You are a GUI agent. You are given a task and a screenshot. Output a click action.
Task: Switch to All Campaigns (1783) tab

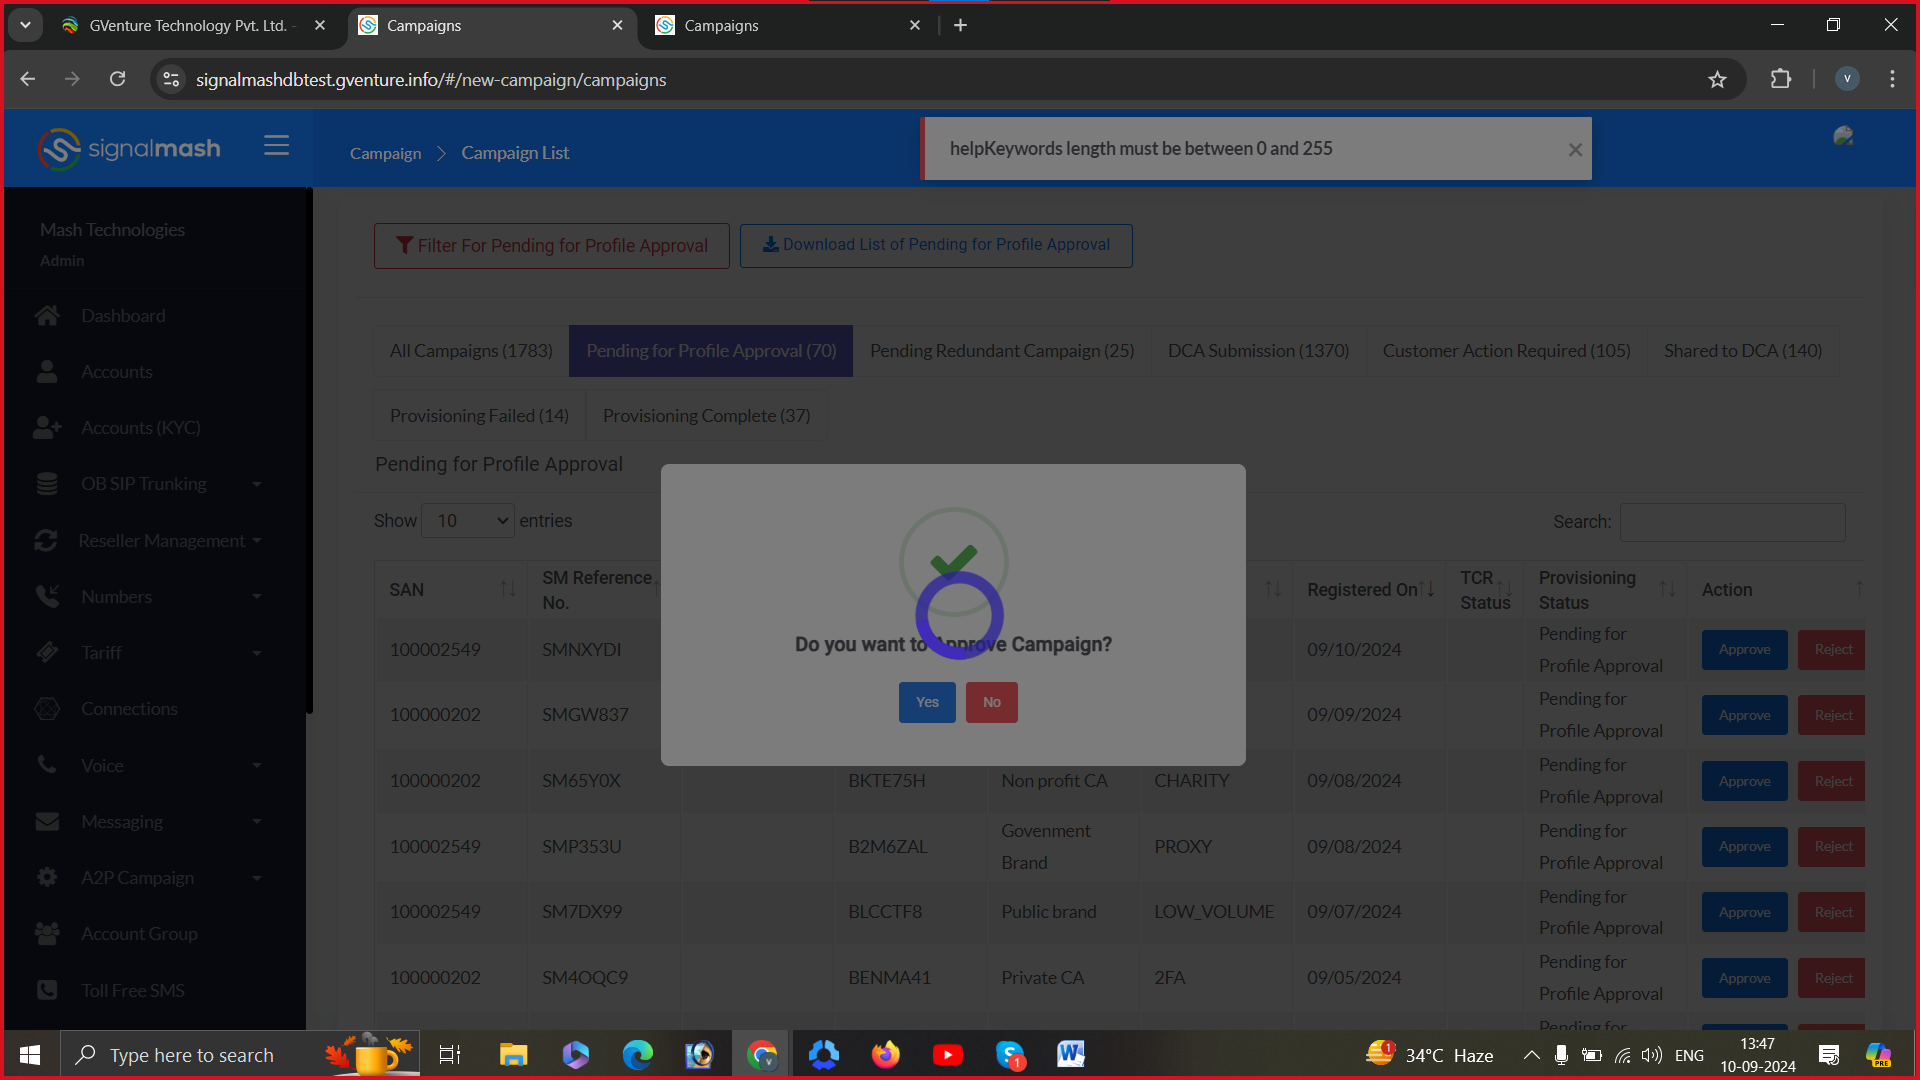point(471,351)
